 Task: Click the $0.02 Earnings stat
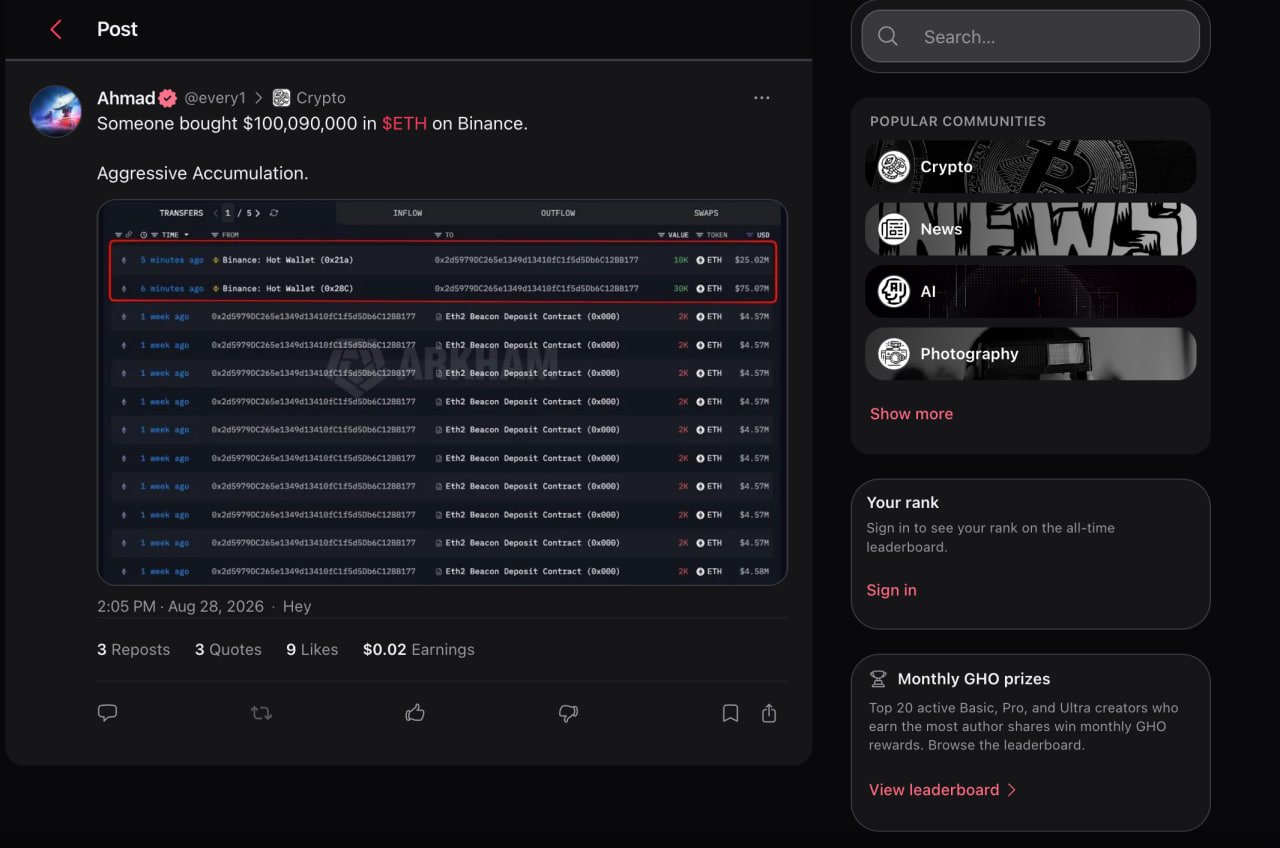point(418,649)
